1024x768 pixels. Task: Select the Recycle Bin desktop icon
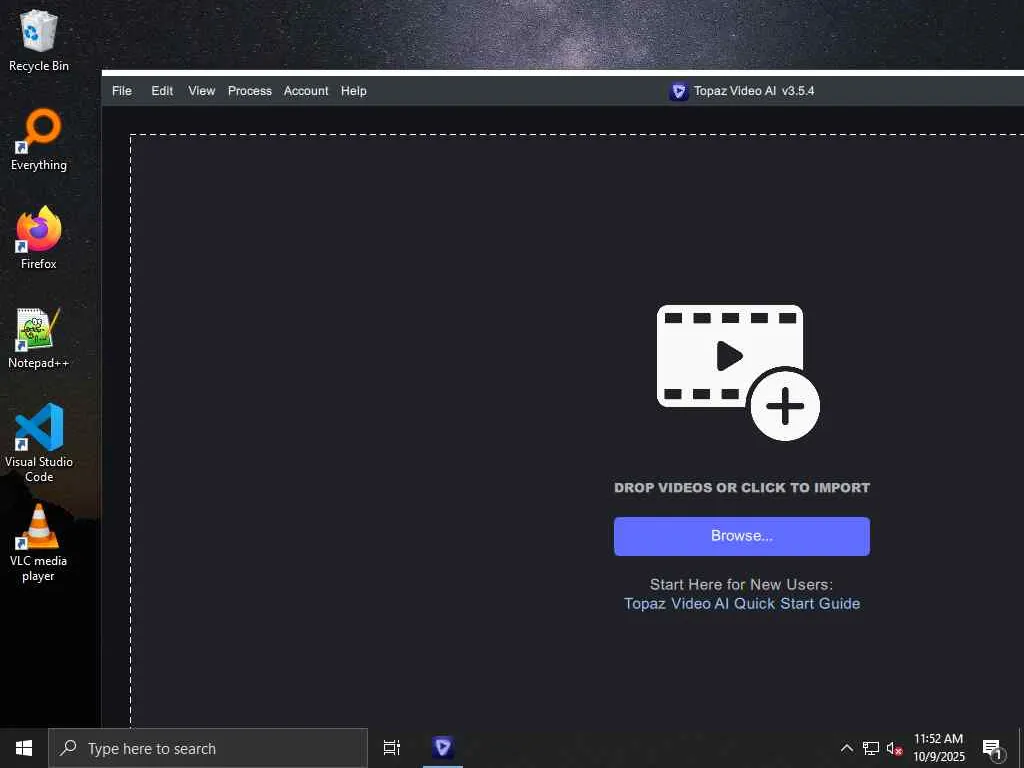(x=39, y=39)
